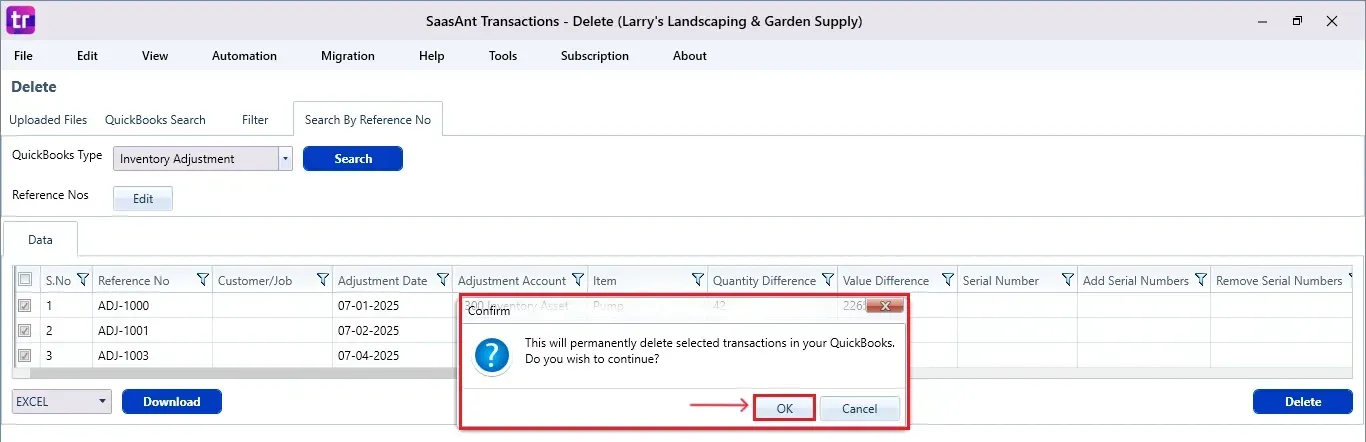Toggle the select-all checkbox in table header
Screen dimensions: 1366x442
(25, 280)
